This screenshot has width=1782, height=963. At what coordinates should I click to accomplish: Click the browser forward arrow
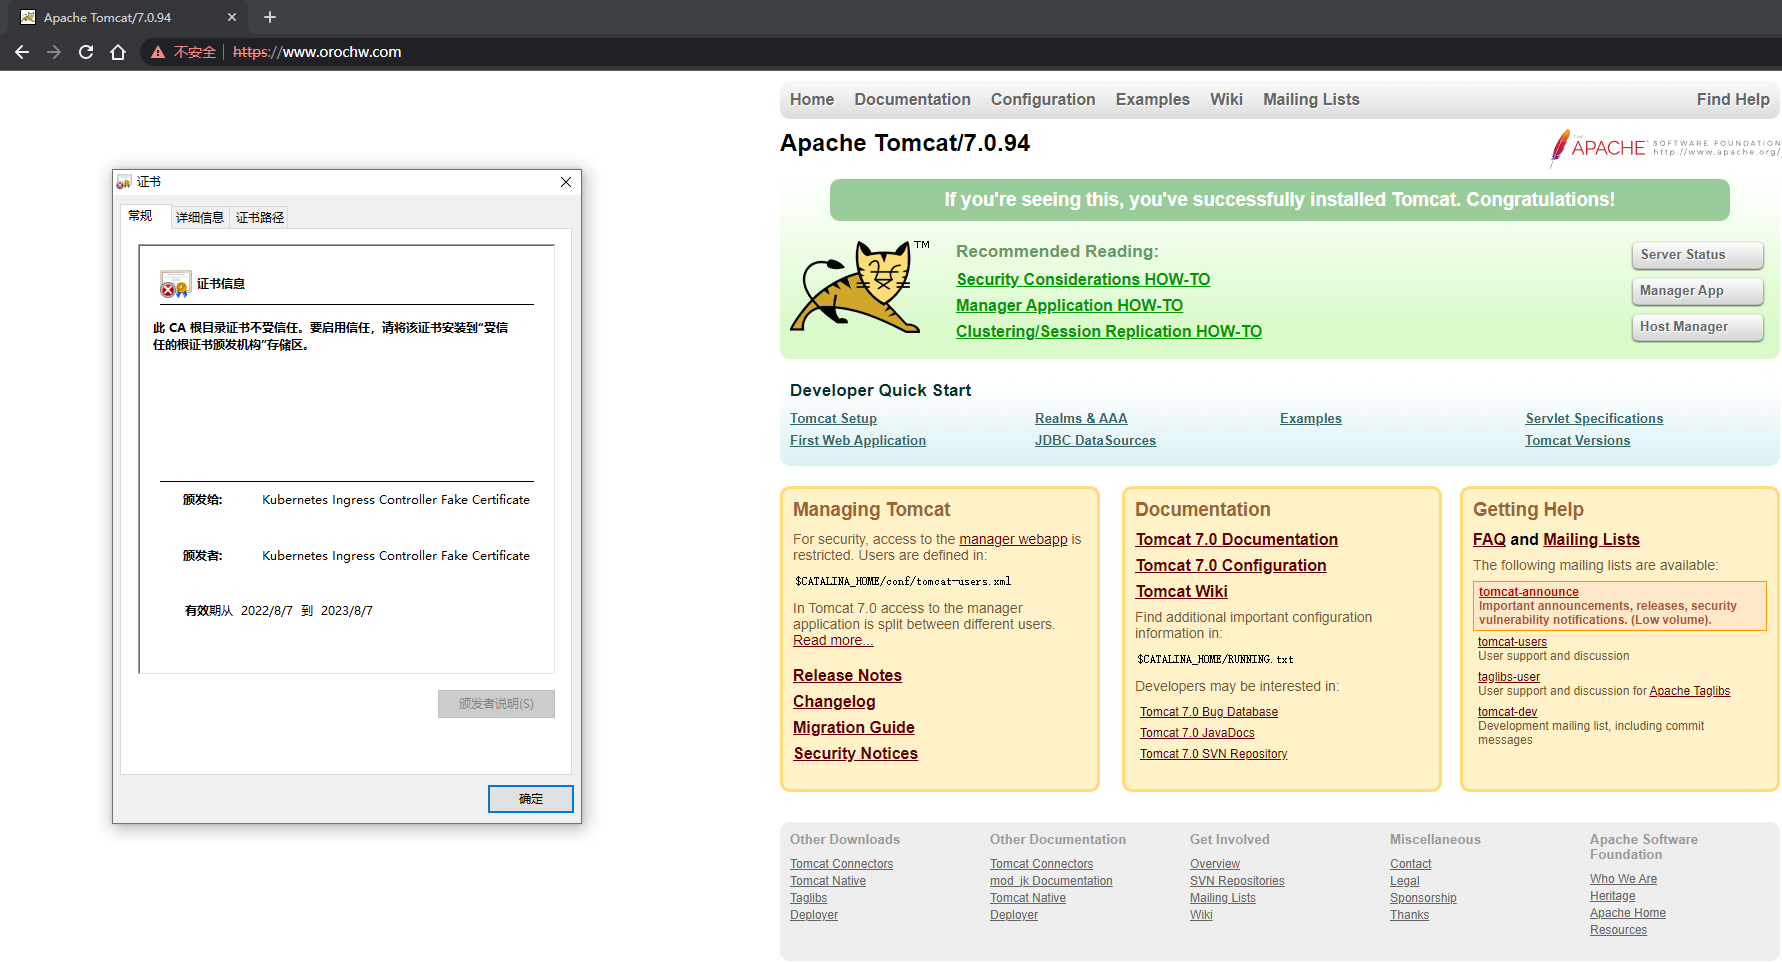click(54, 52)
